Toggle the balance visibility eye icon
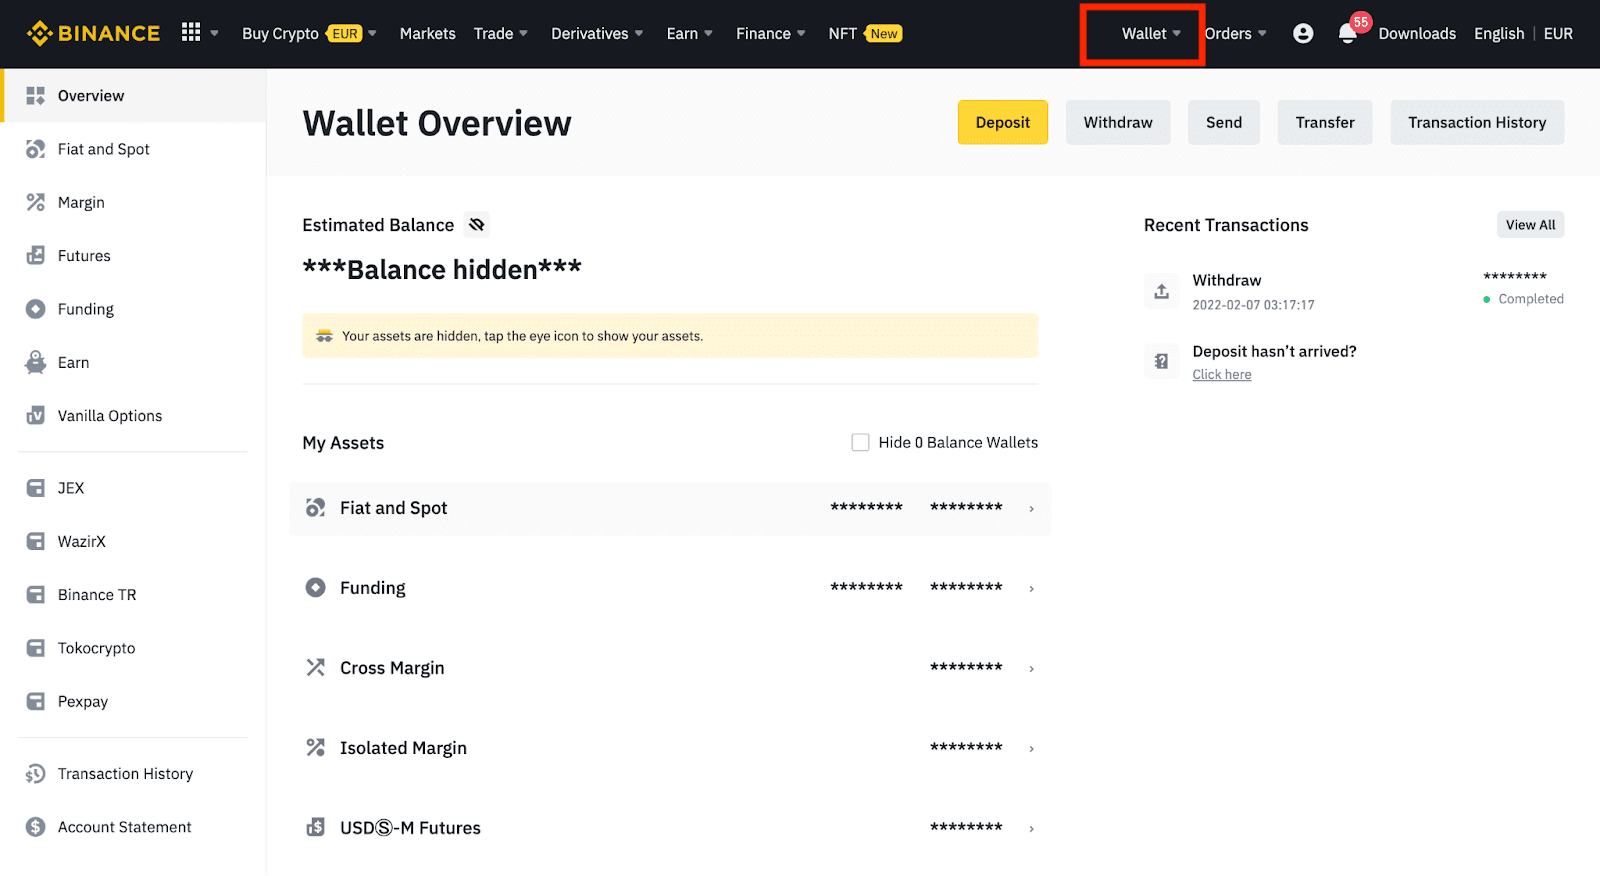 point(477,225)
